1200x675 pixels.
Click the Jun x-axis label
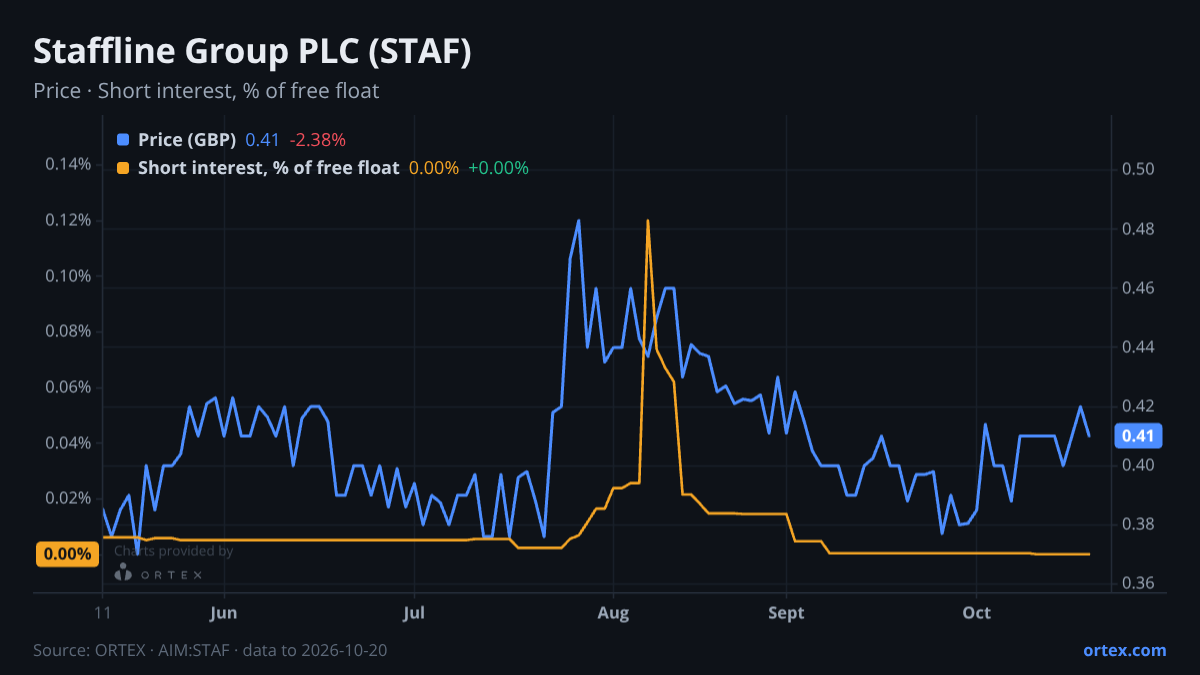[225, 612]
